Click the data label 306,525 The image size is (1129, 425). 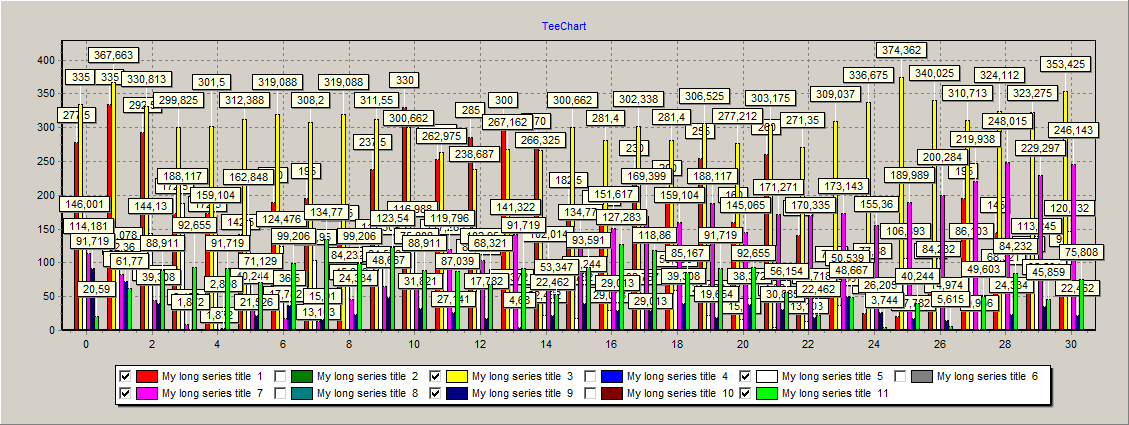pyautogui.click(x=704, y=96)
